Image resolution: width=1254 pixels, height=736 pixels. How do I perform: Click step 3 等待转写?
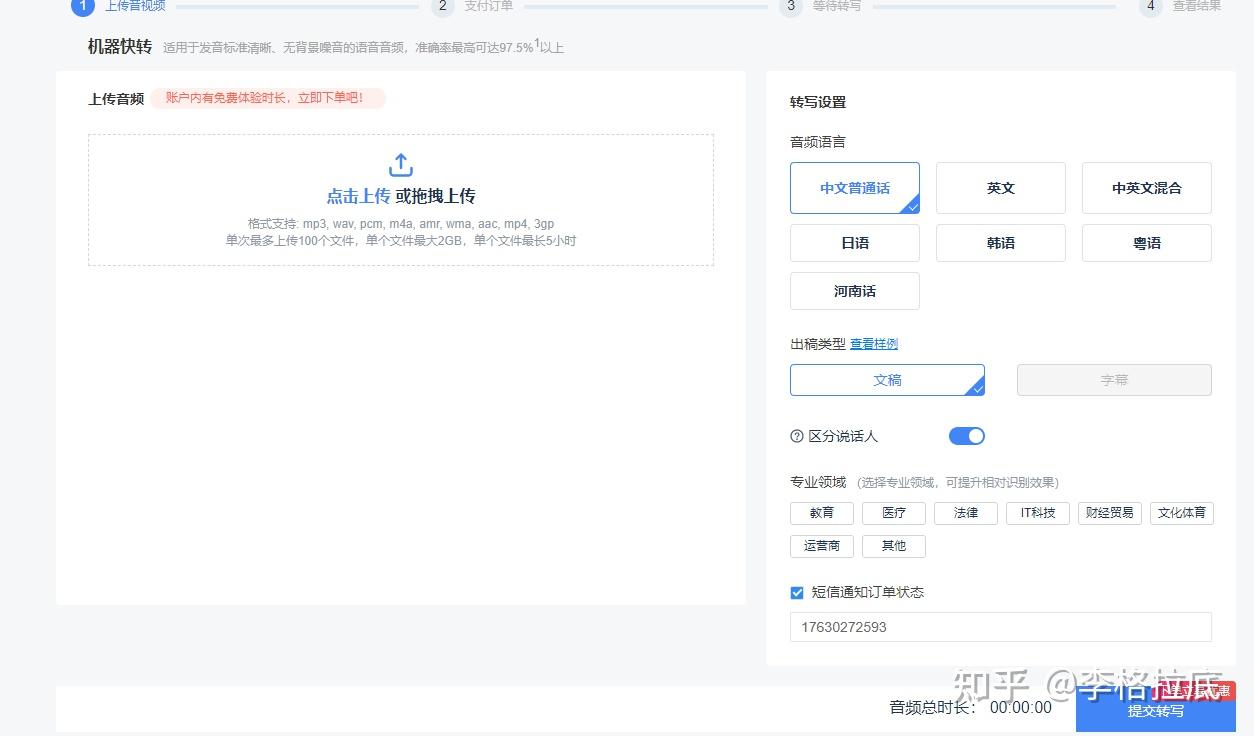(x=821, y=6)
